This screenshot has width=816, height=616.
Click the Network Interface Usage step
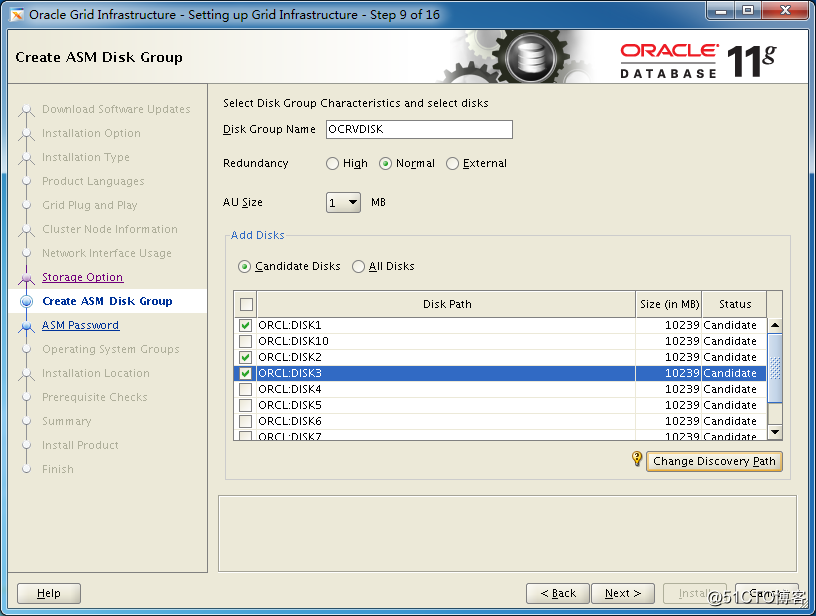107,253
